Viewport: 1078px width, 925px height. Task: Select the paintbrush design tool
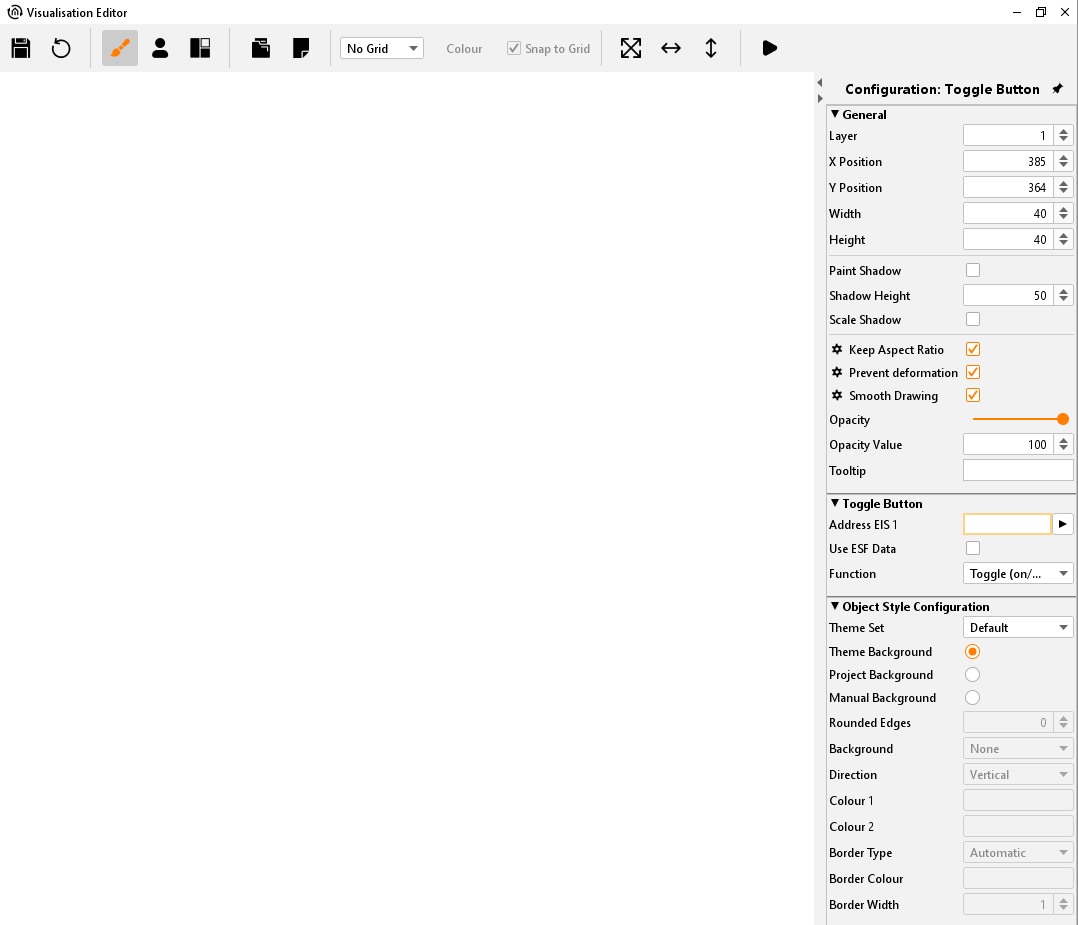point(120,48)
